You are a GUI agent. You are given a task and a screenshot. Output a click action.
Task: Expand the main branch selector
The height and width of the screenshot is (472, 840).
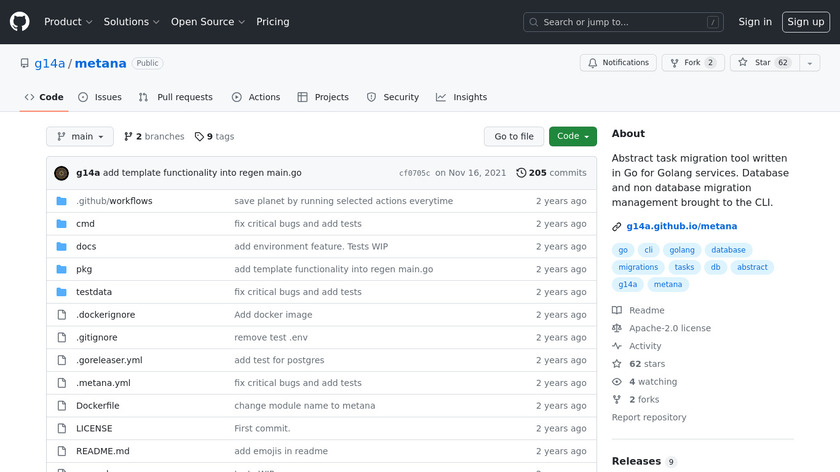click(79, 137)
